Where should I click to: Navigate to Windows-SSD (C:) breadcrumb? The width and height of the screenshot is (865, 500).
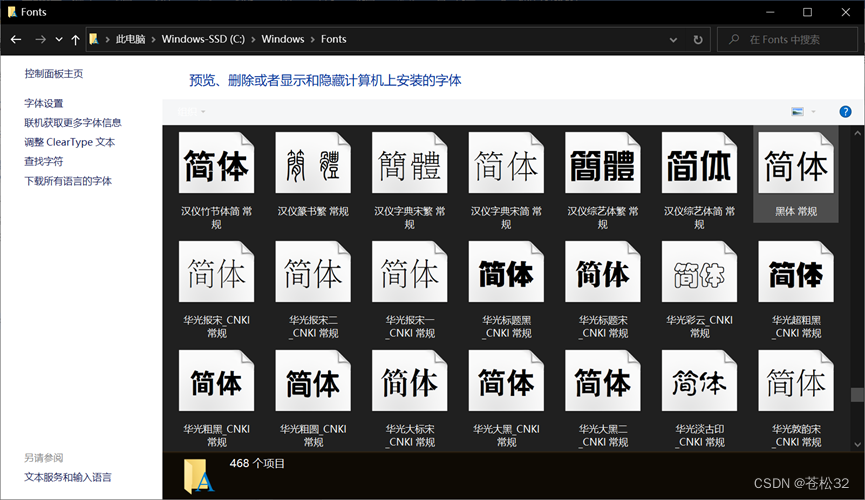point(203,39)
